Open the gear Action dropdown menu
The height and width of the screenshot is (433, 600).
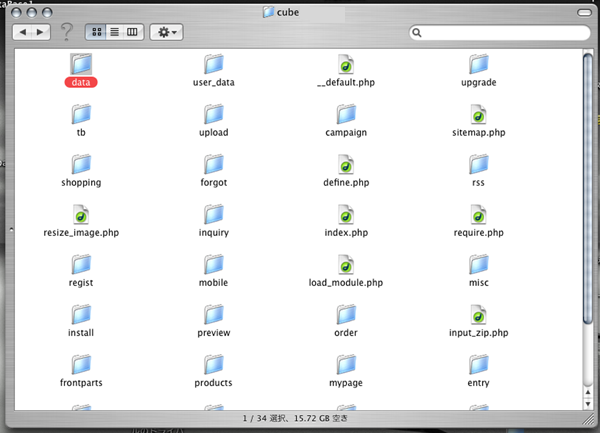pos(166,32)
